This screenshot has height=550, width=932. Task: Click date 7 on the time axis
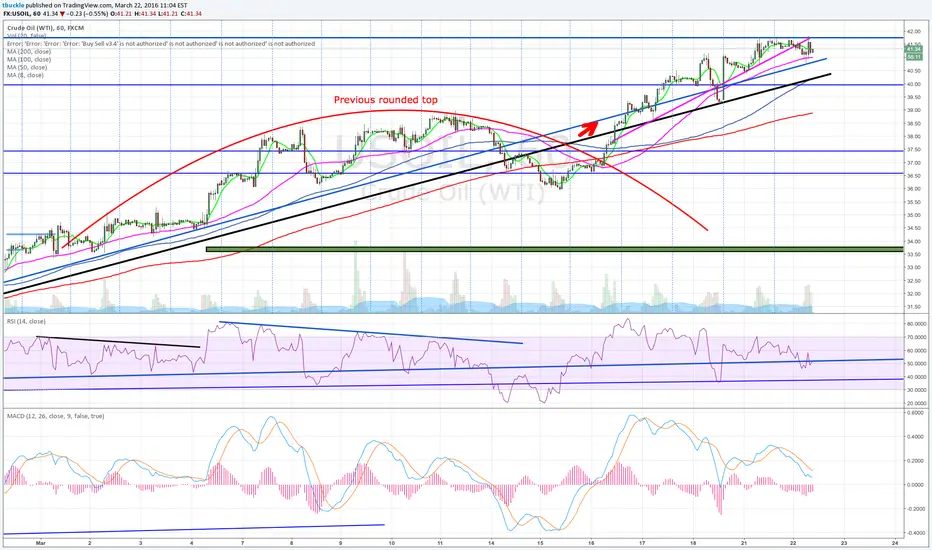point(242,542)
